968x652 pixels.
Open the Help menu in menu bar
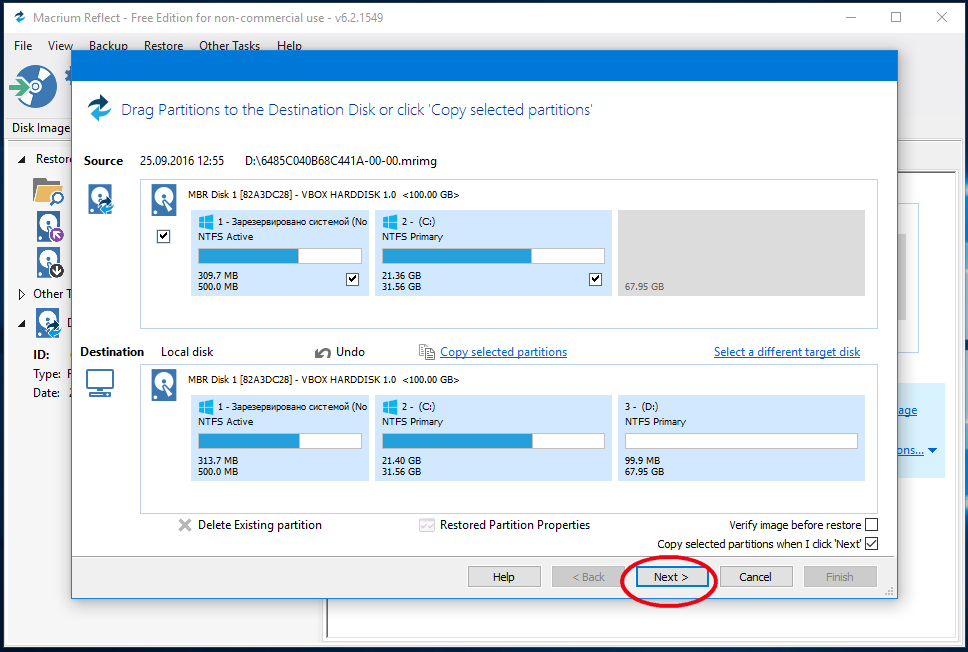(289, 46)
